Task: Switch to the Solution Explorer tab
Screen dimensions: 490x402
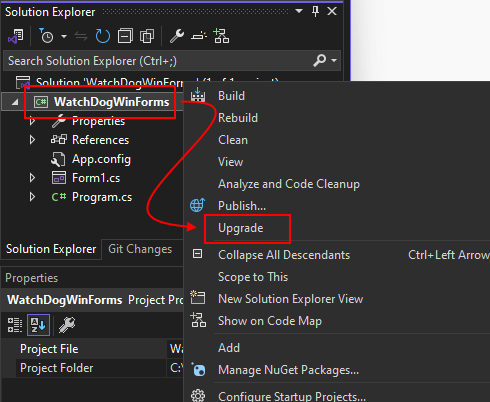Action: pos(51,249)
